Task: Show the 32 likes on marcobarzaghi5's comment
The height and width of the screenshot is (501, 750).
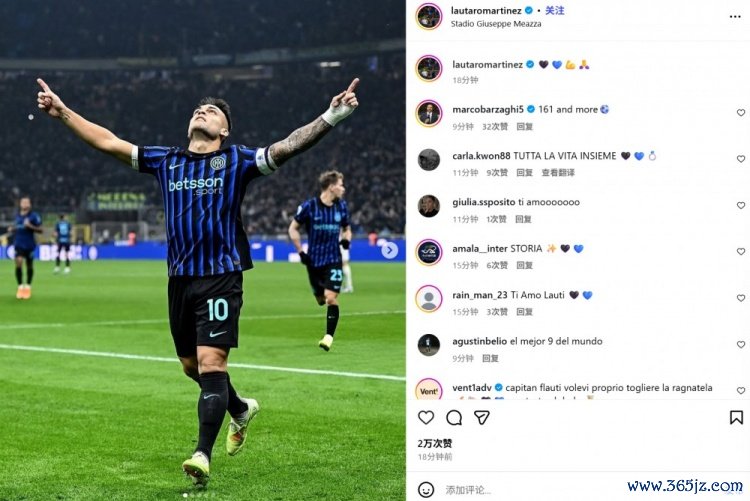Action: point(495,126)
